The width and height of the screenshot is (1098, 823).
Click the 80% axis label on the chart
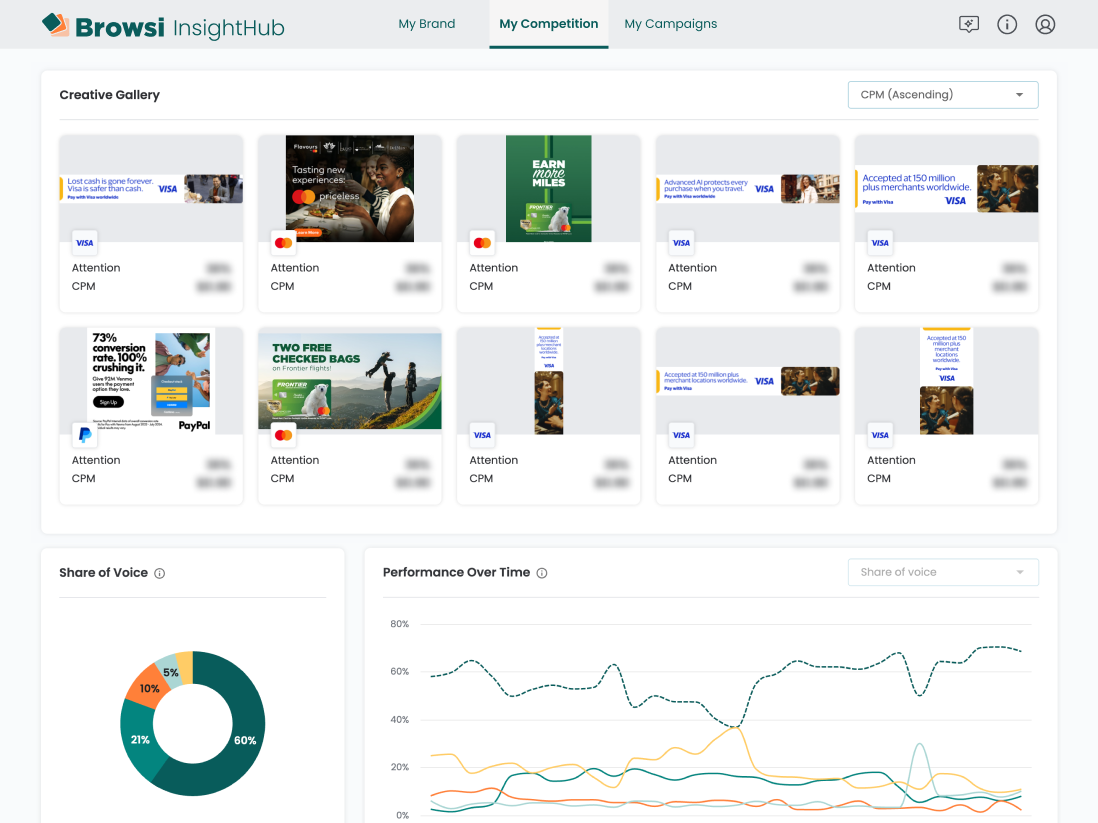click(x=399, y=624)
